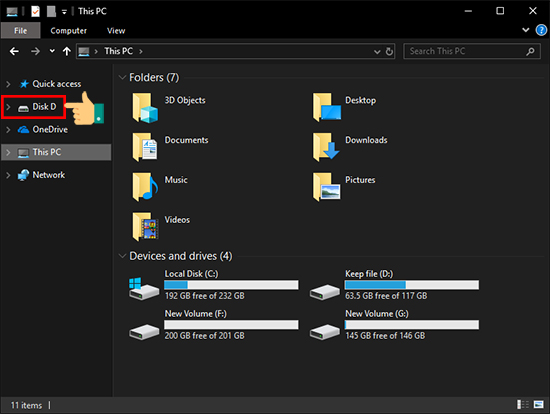The width and height of the screenshot is (550, 414).
Task: Open the Help question mark icon
Action: pyautogui.click(x=541, y=30)
